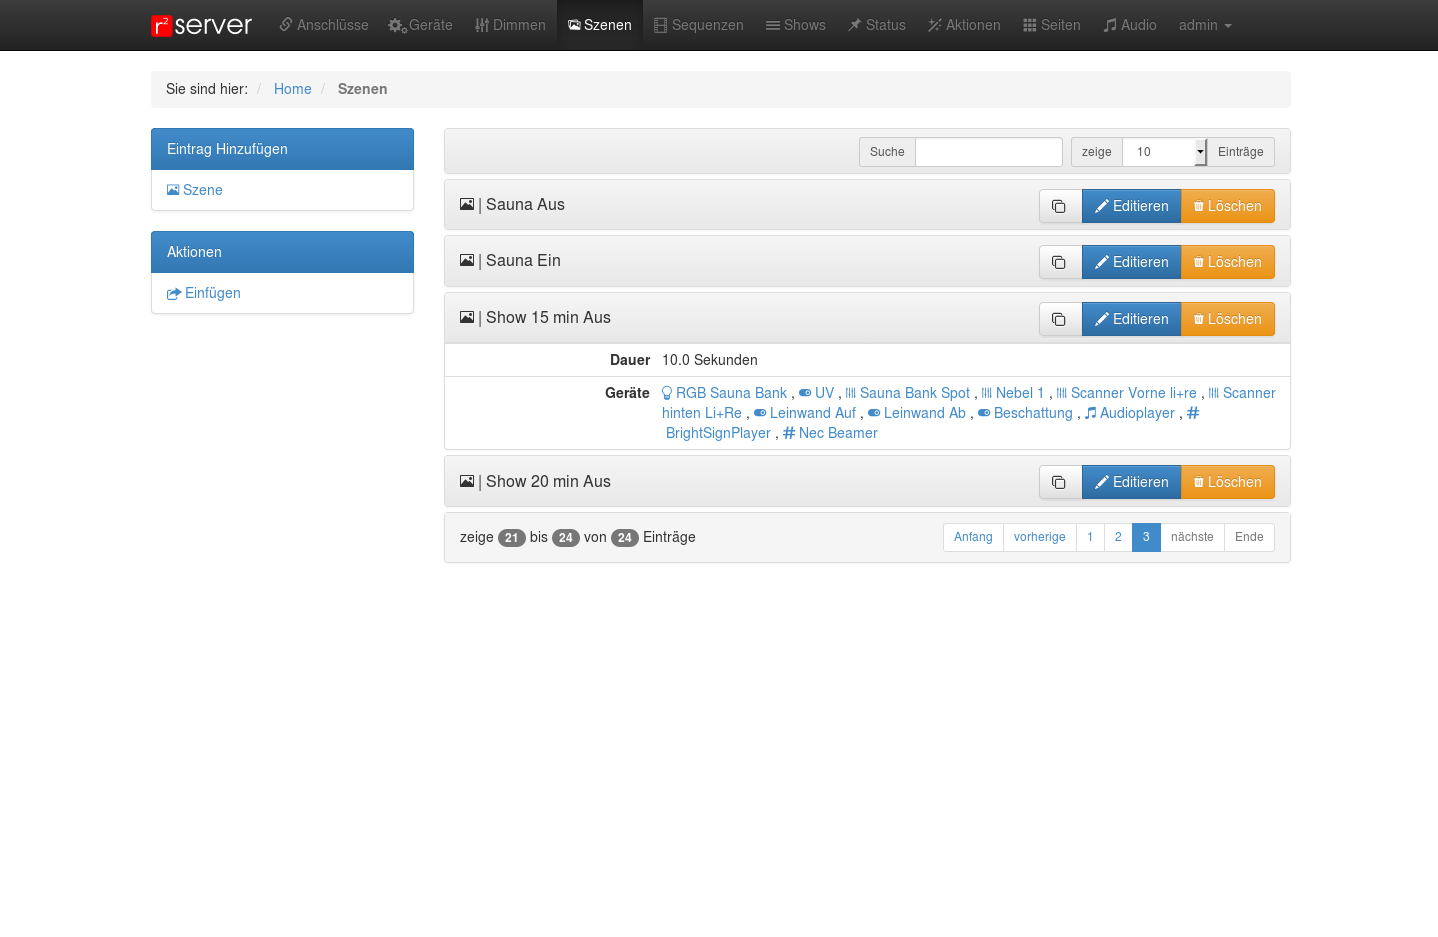Viewport: 1438px width, 937px height.
Task: Duplicate the Sauna Ein scene
Action: (x=1059, y=262)
